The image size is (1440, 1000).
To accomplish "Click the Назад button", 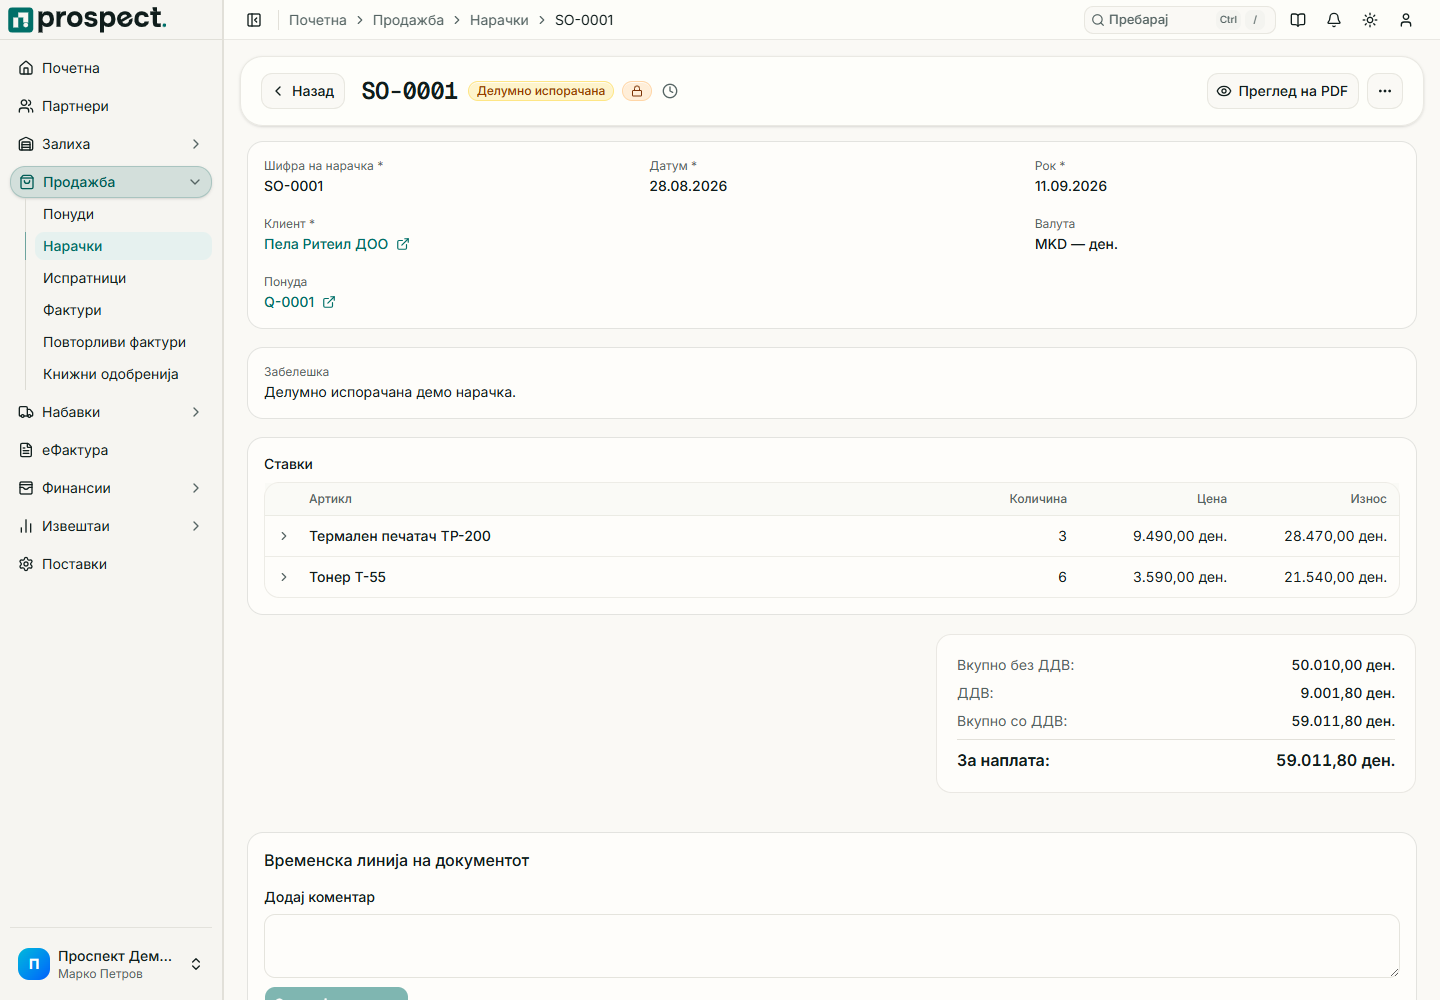I will tap(303, 91).
